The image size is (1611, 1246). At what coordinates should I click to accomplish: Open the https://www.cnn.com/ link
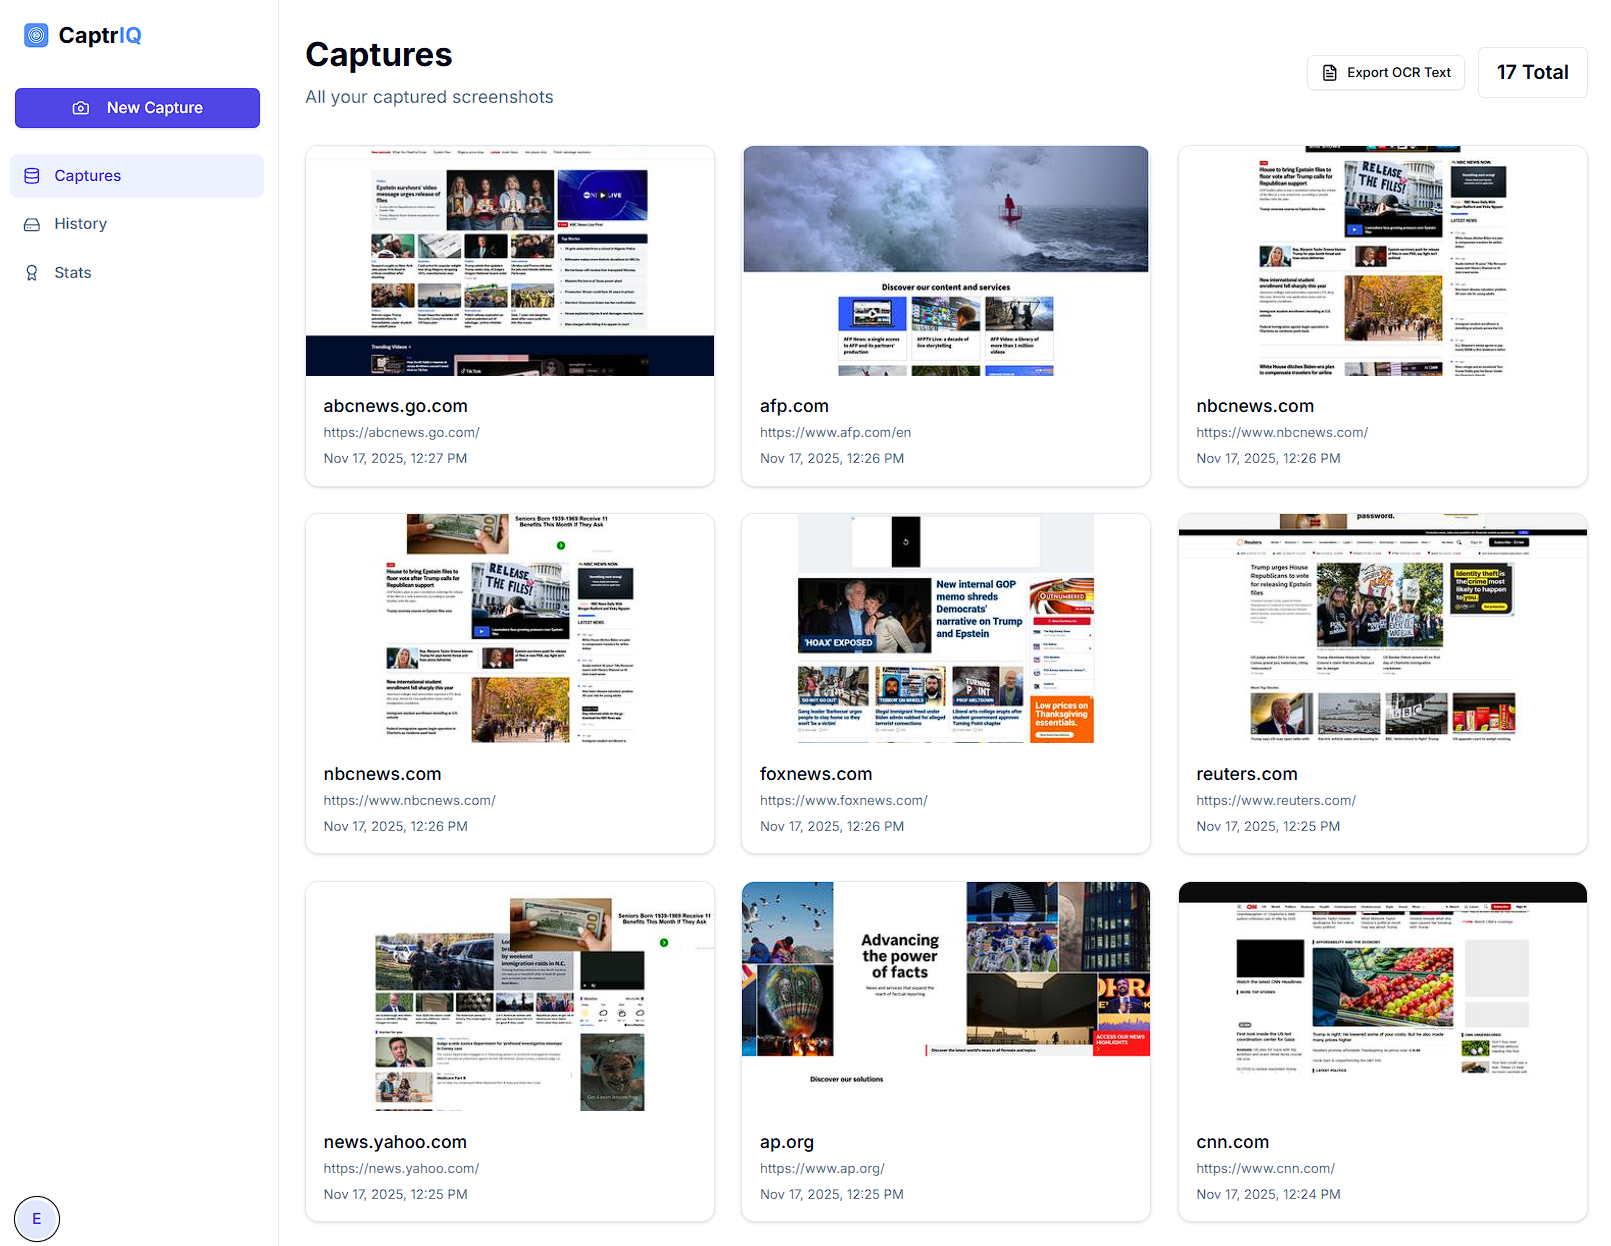pyautogui.click(x=1265, y=1167)
